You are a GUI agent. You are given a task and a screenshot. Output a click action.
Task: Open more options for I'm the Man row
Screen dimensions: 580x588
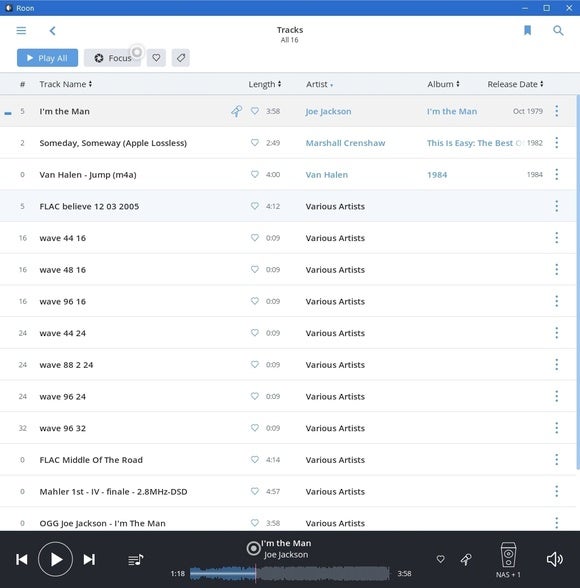pos(557,111)
